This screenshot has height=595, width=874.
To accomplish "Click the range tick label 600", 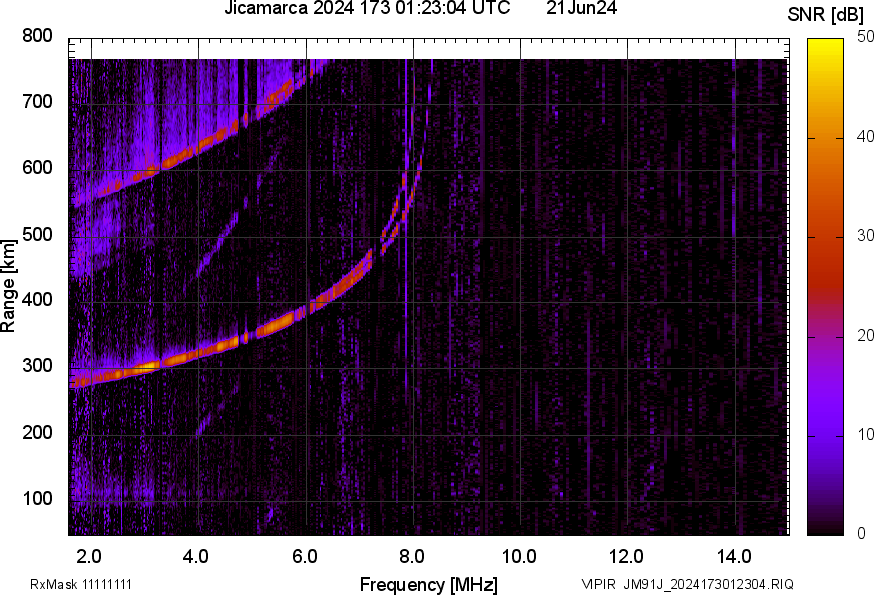I will (37, 167).
